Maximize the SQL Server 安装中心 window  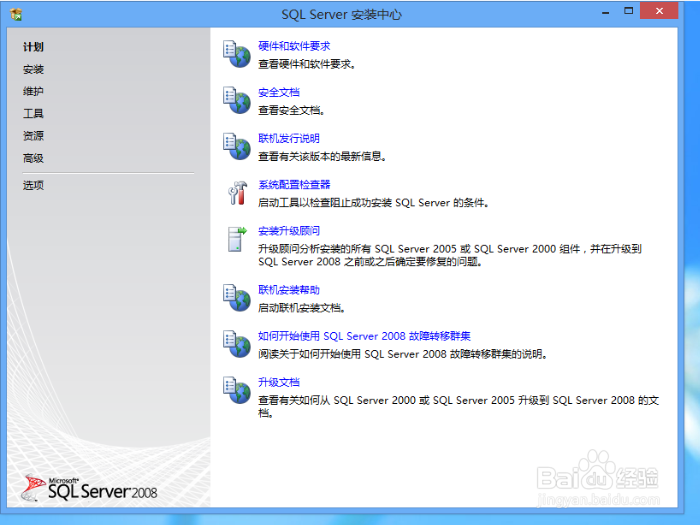(x=628, y=12)
